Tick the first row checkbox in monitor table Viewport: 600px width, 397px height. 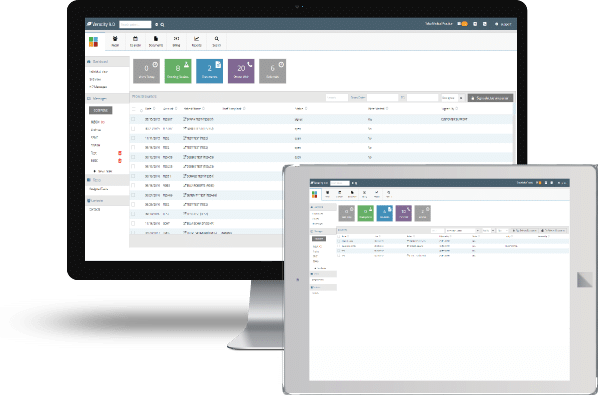(x=133, y=119)
